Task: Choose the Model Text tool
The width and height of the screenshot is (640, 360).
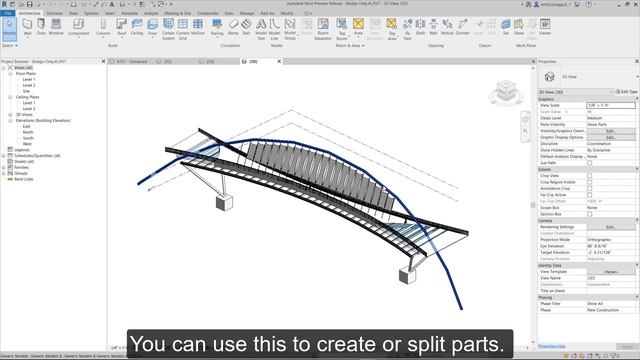Action: [261, 29]
